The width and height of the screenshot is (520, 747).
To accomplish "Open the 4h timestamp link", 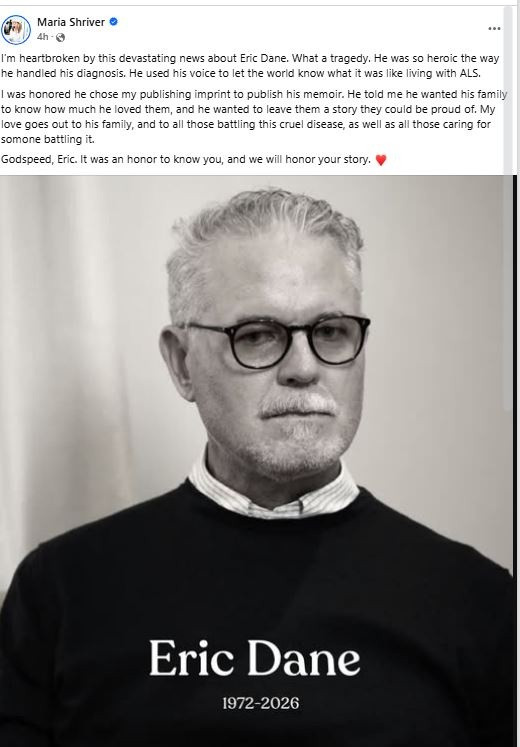I will coord(42,37).
